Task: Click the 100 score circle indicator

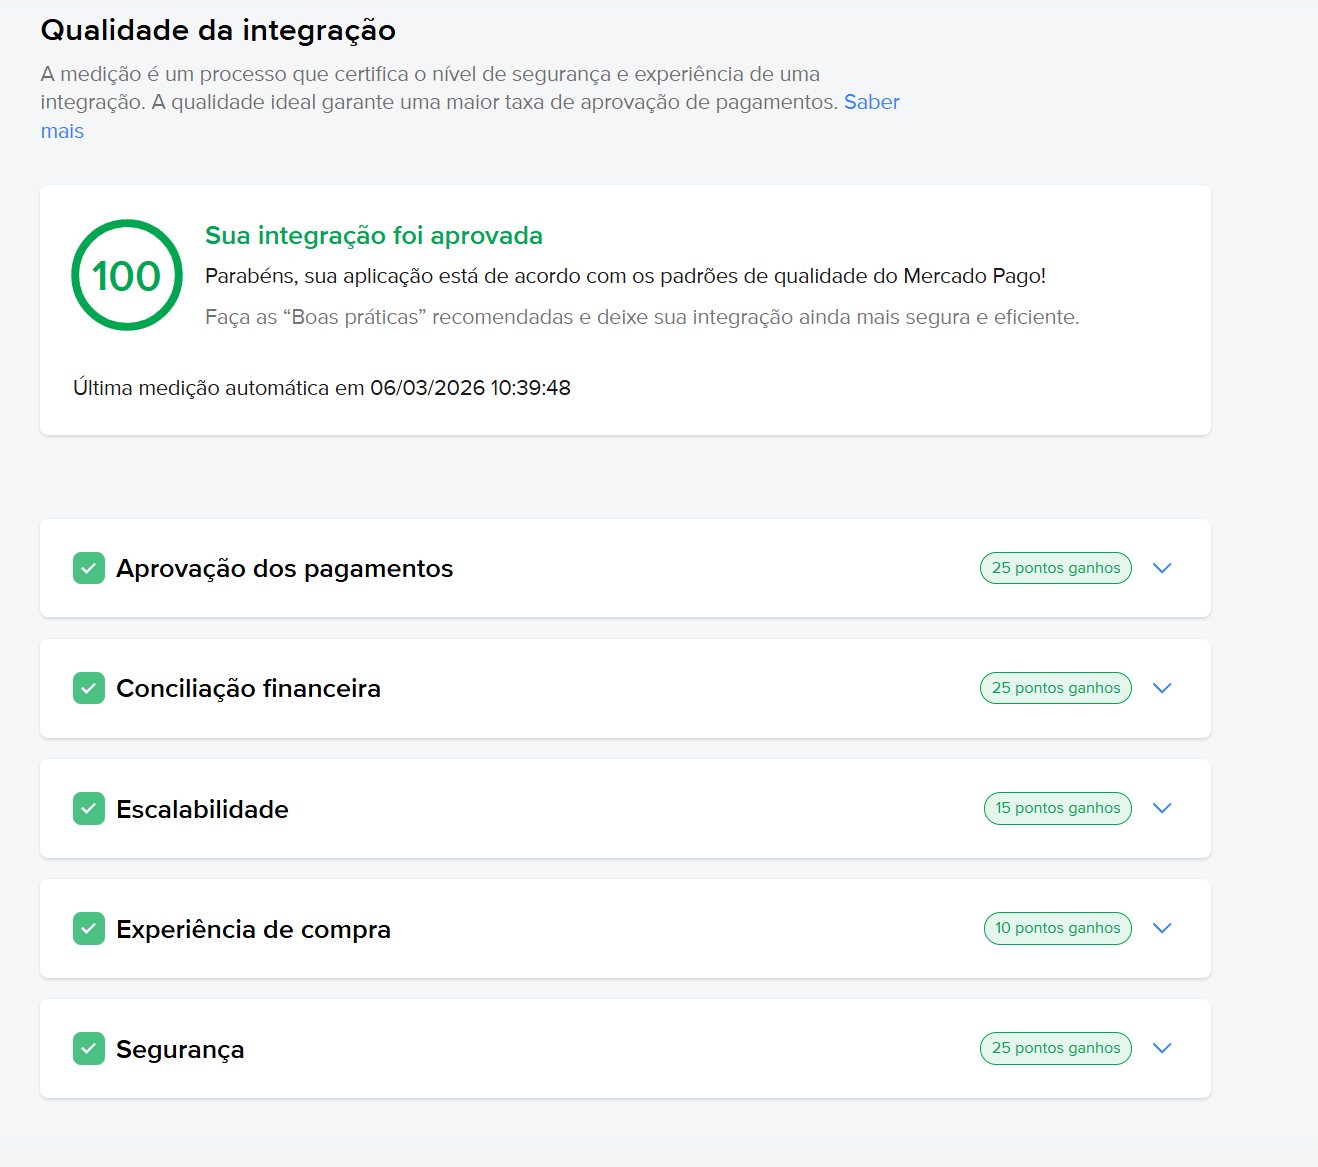Action: tap(127, 275)
